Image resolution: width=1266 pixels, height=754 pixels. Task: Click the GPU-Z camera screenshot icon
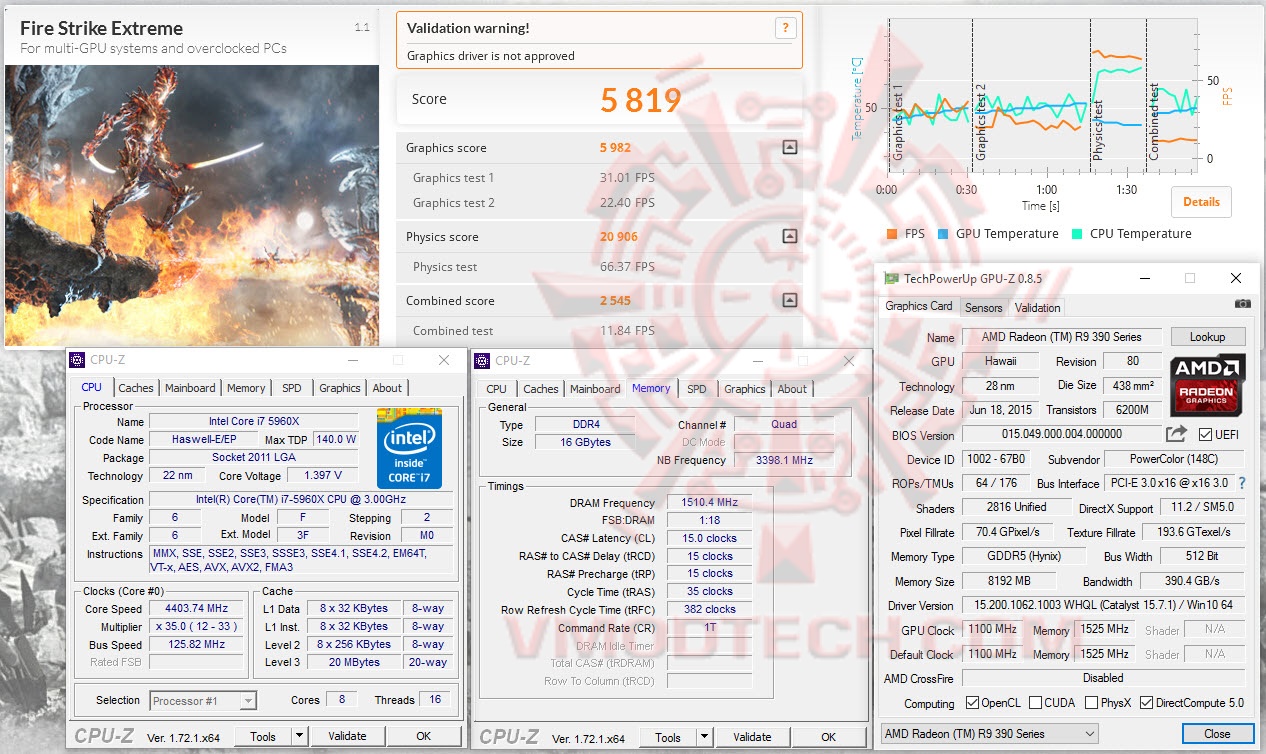[1242, 304]
